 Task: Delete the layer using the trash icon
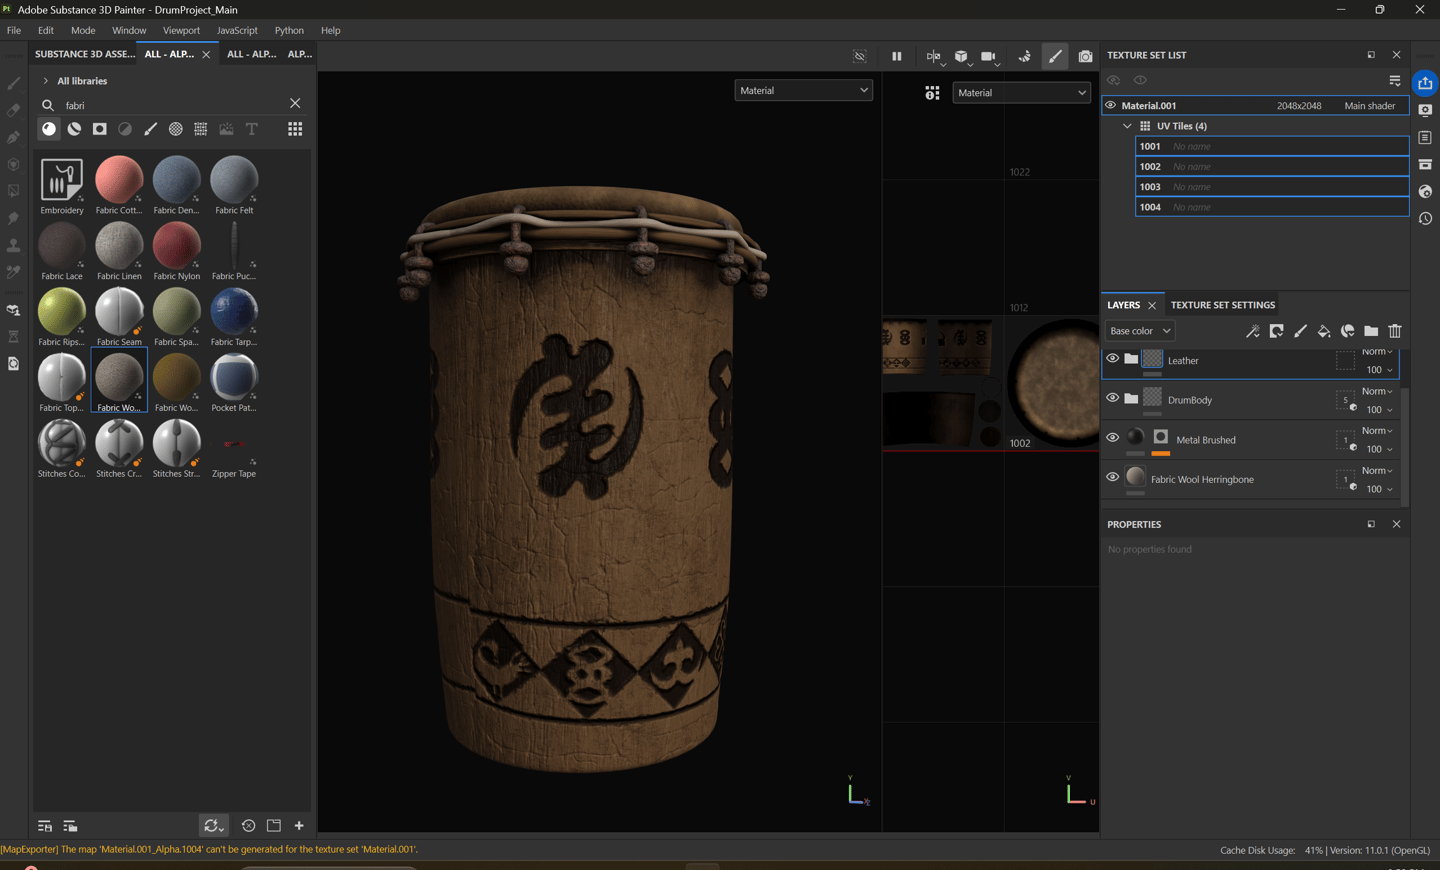click(1395, 331)
